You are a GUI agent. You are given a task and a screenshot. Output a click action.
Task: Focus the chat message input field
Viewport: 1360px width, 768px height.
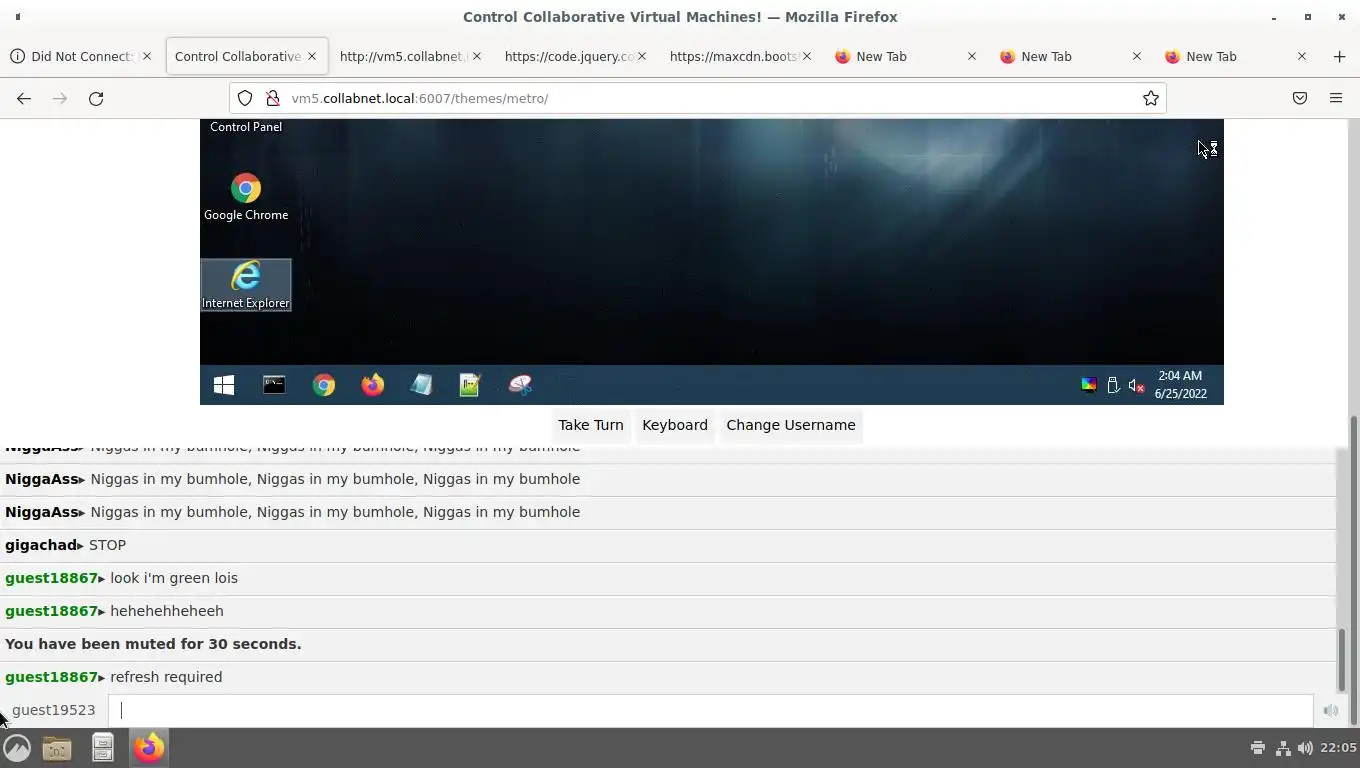pyautogui.click(x=710, y=711)
